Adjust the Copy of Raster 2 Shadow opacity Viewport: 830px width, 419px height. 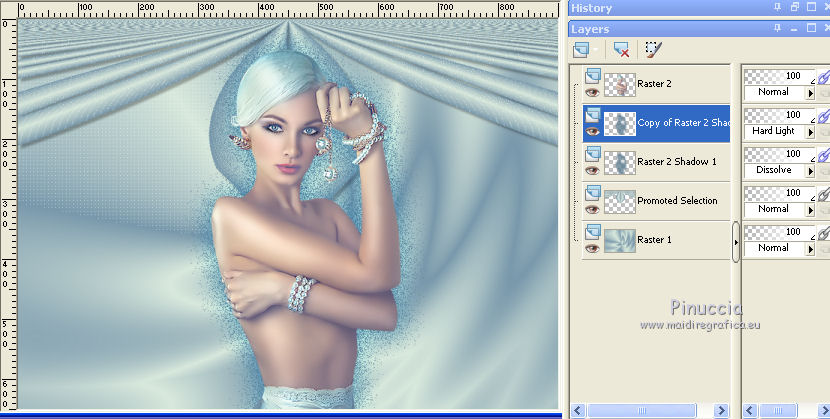point(779,116)
